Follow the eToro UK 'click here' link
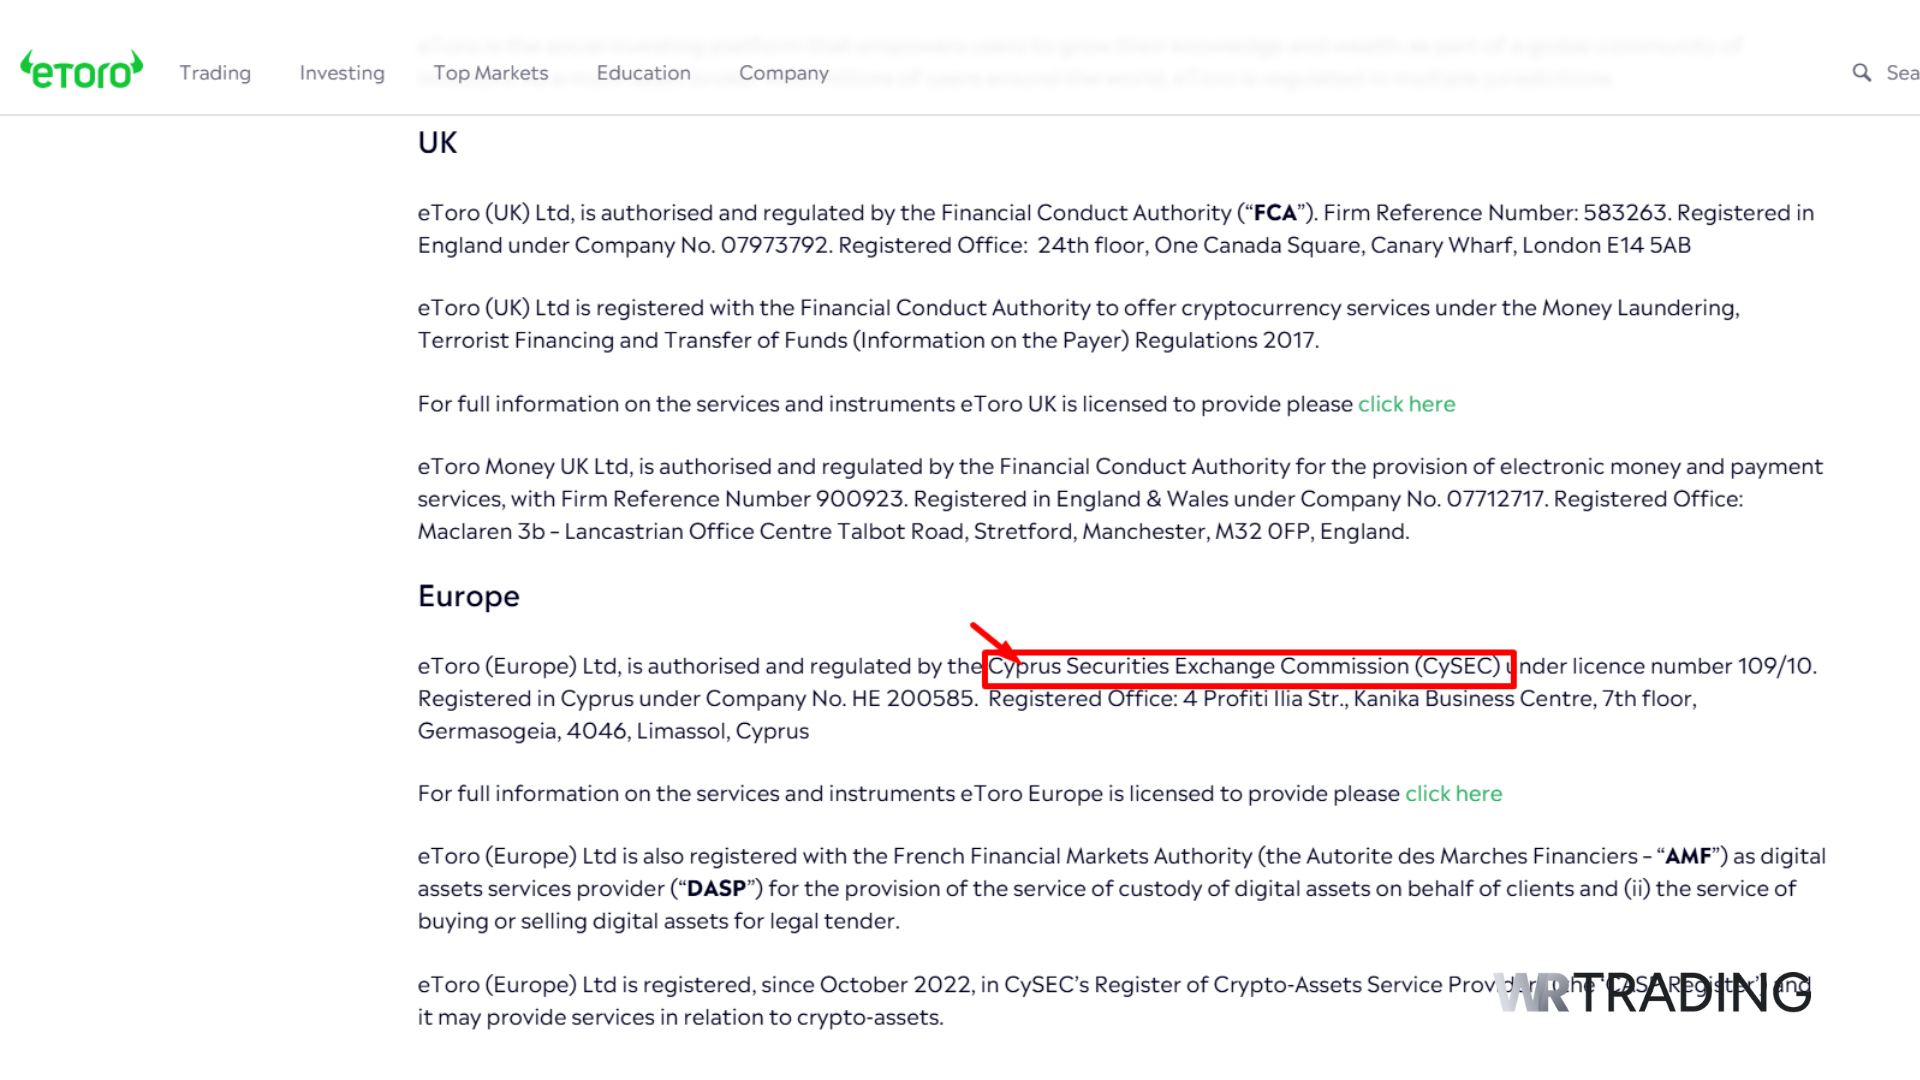1920x1080 pixels. point(1406,404)
